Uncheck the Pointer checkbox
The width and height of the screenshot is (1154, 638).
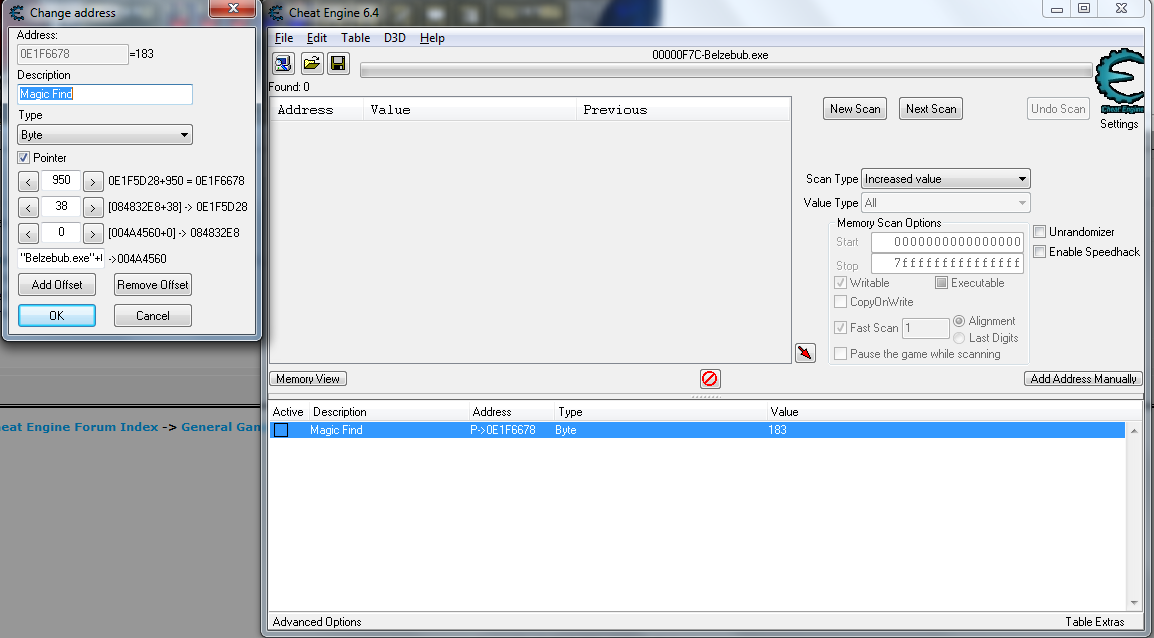click(x=24, y=157)
